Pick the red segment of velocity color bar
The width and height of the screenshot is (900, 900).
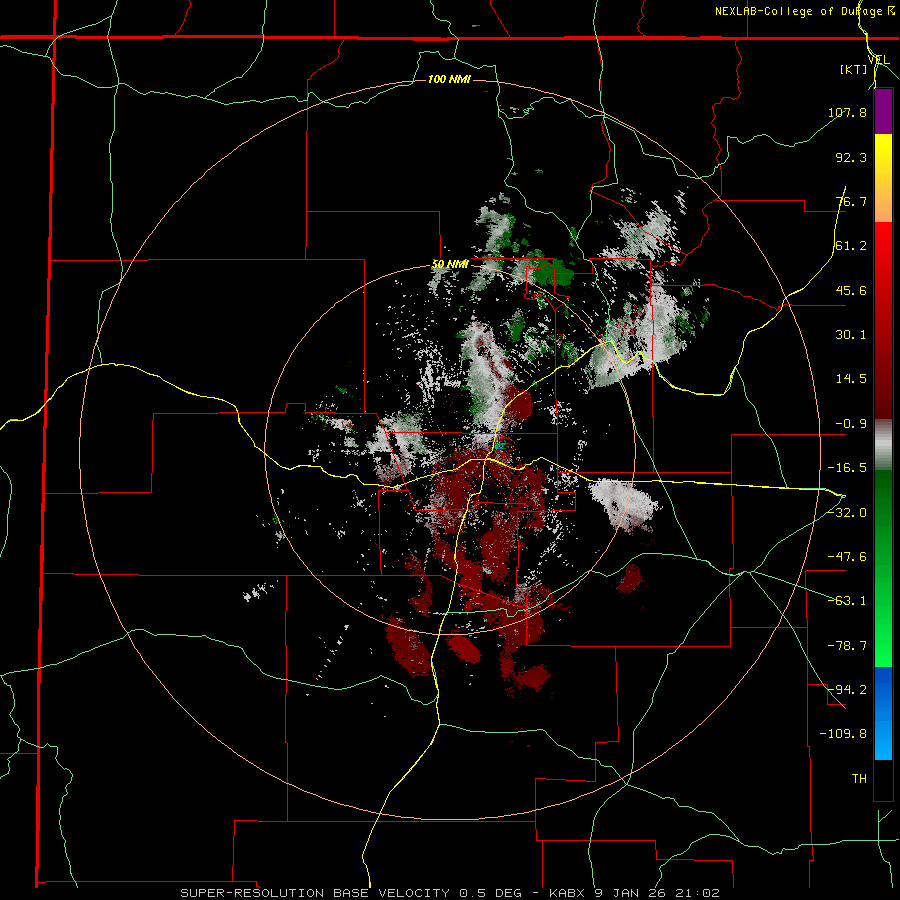tap(883, 320)
